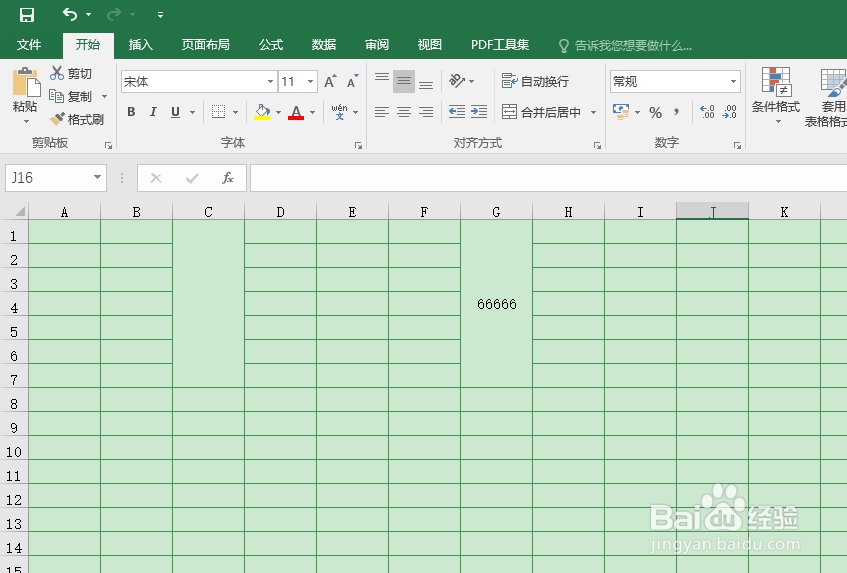Activate the 格式刷 format painter

(76, 119)
